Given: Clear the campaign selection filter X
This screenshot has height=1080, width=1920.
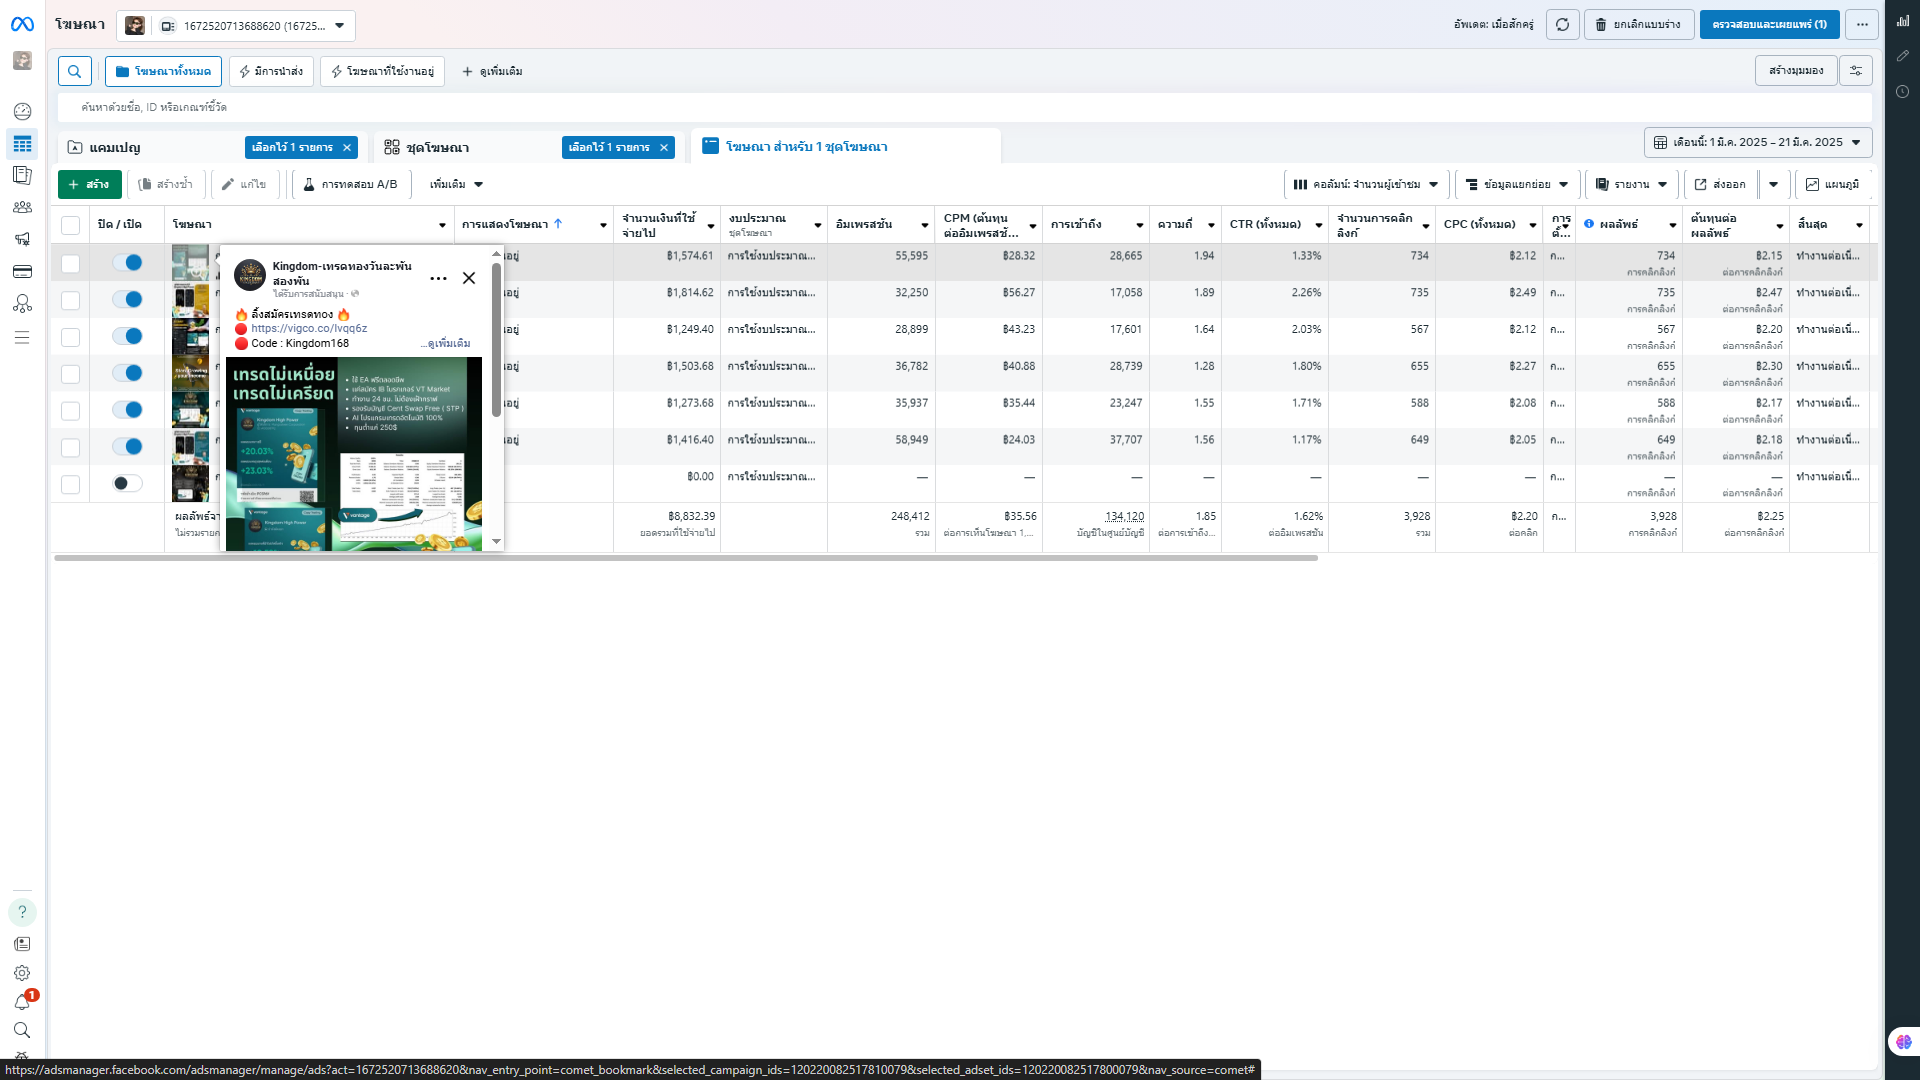Looking at the screenshot, I should [347, 147].
